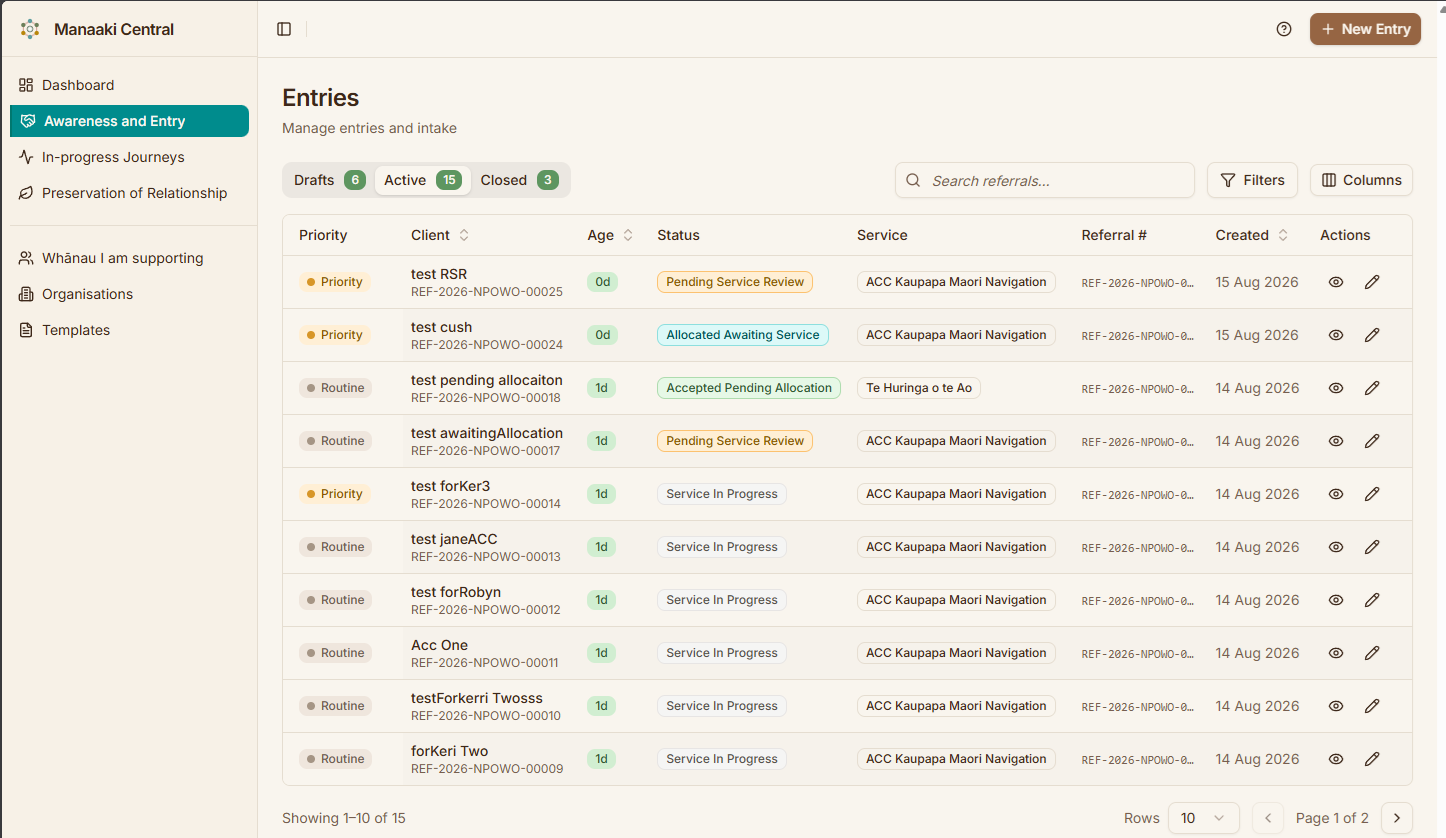
Task: Toggle the sidebar collapse icon
Action: pyautogui.click(x=284, y=29)
